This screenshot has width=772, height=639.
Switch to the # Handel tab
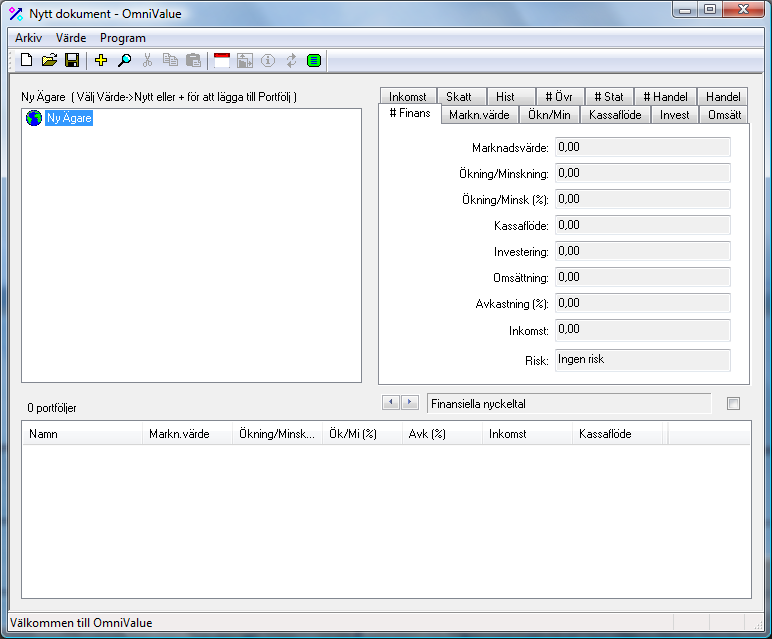point(666,96)
